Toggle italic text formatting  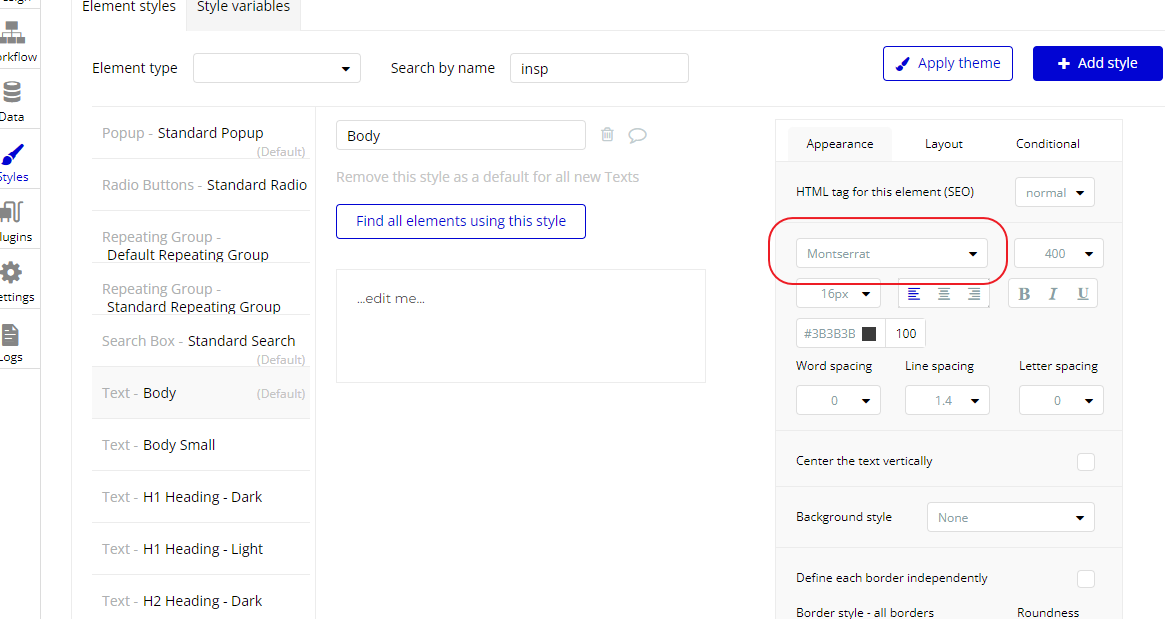[1053, 294]
